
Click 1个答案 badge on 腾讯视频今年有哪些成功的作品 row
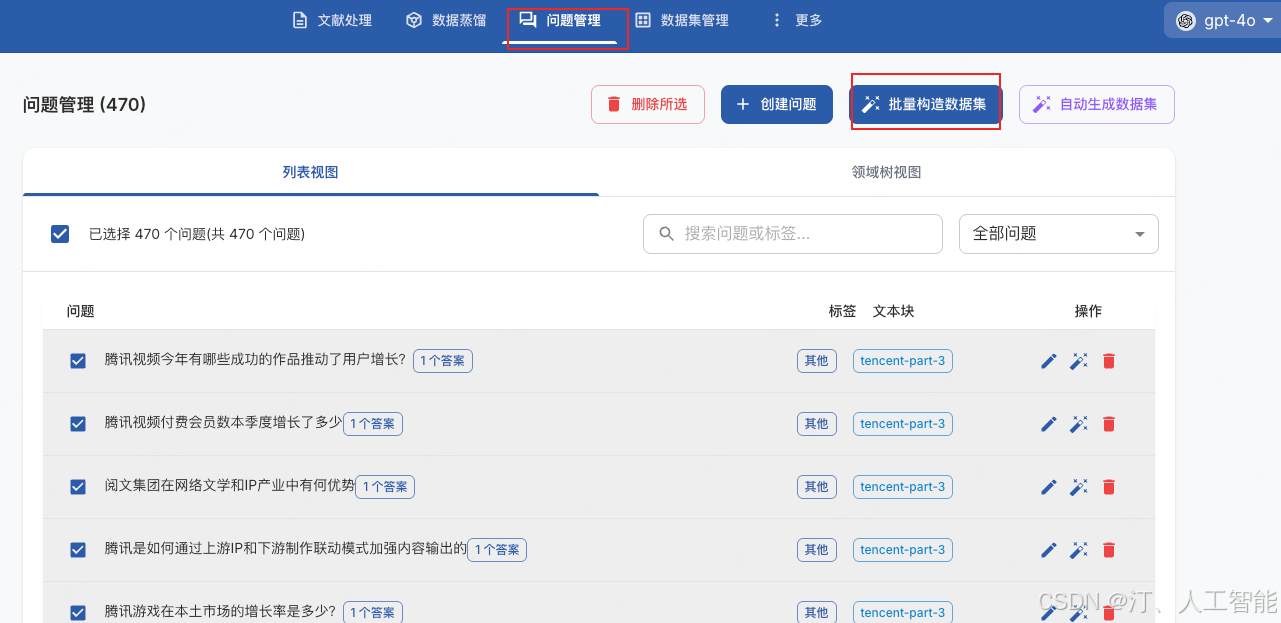coord(442,361)
